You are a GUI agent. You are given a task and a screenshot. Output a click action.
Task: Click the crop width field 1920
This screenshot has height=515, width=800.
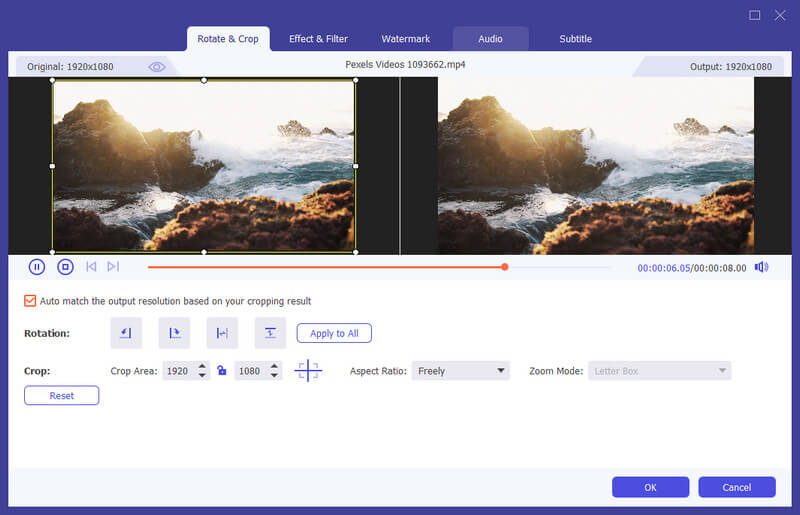click(180, 371)
